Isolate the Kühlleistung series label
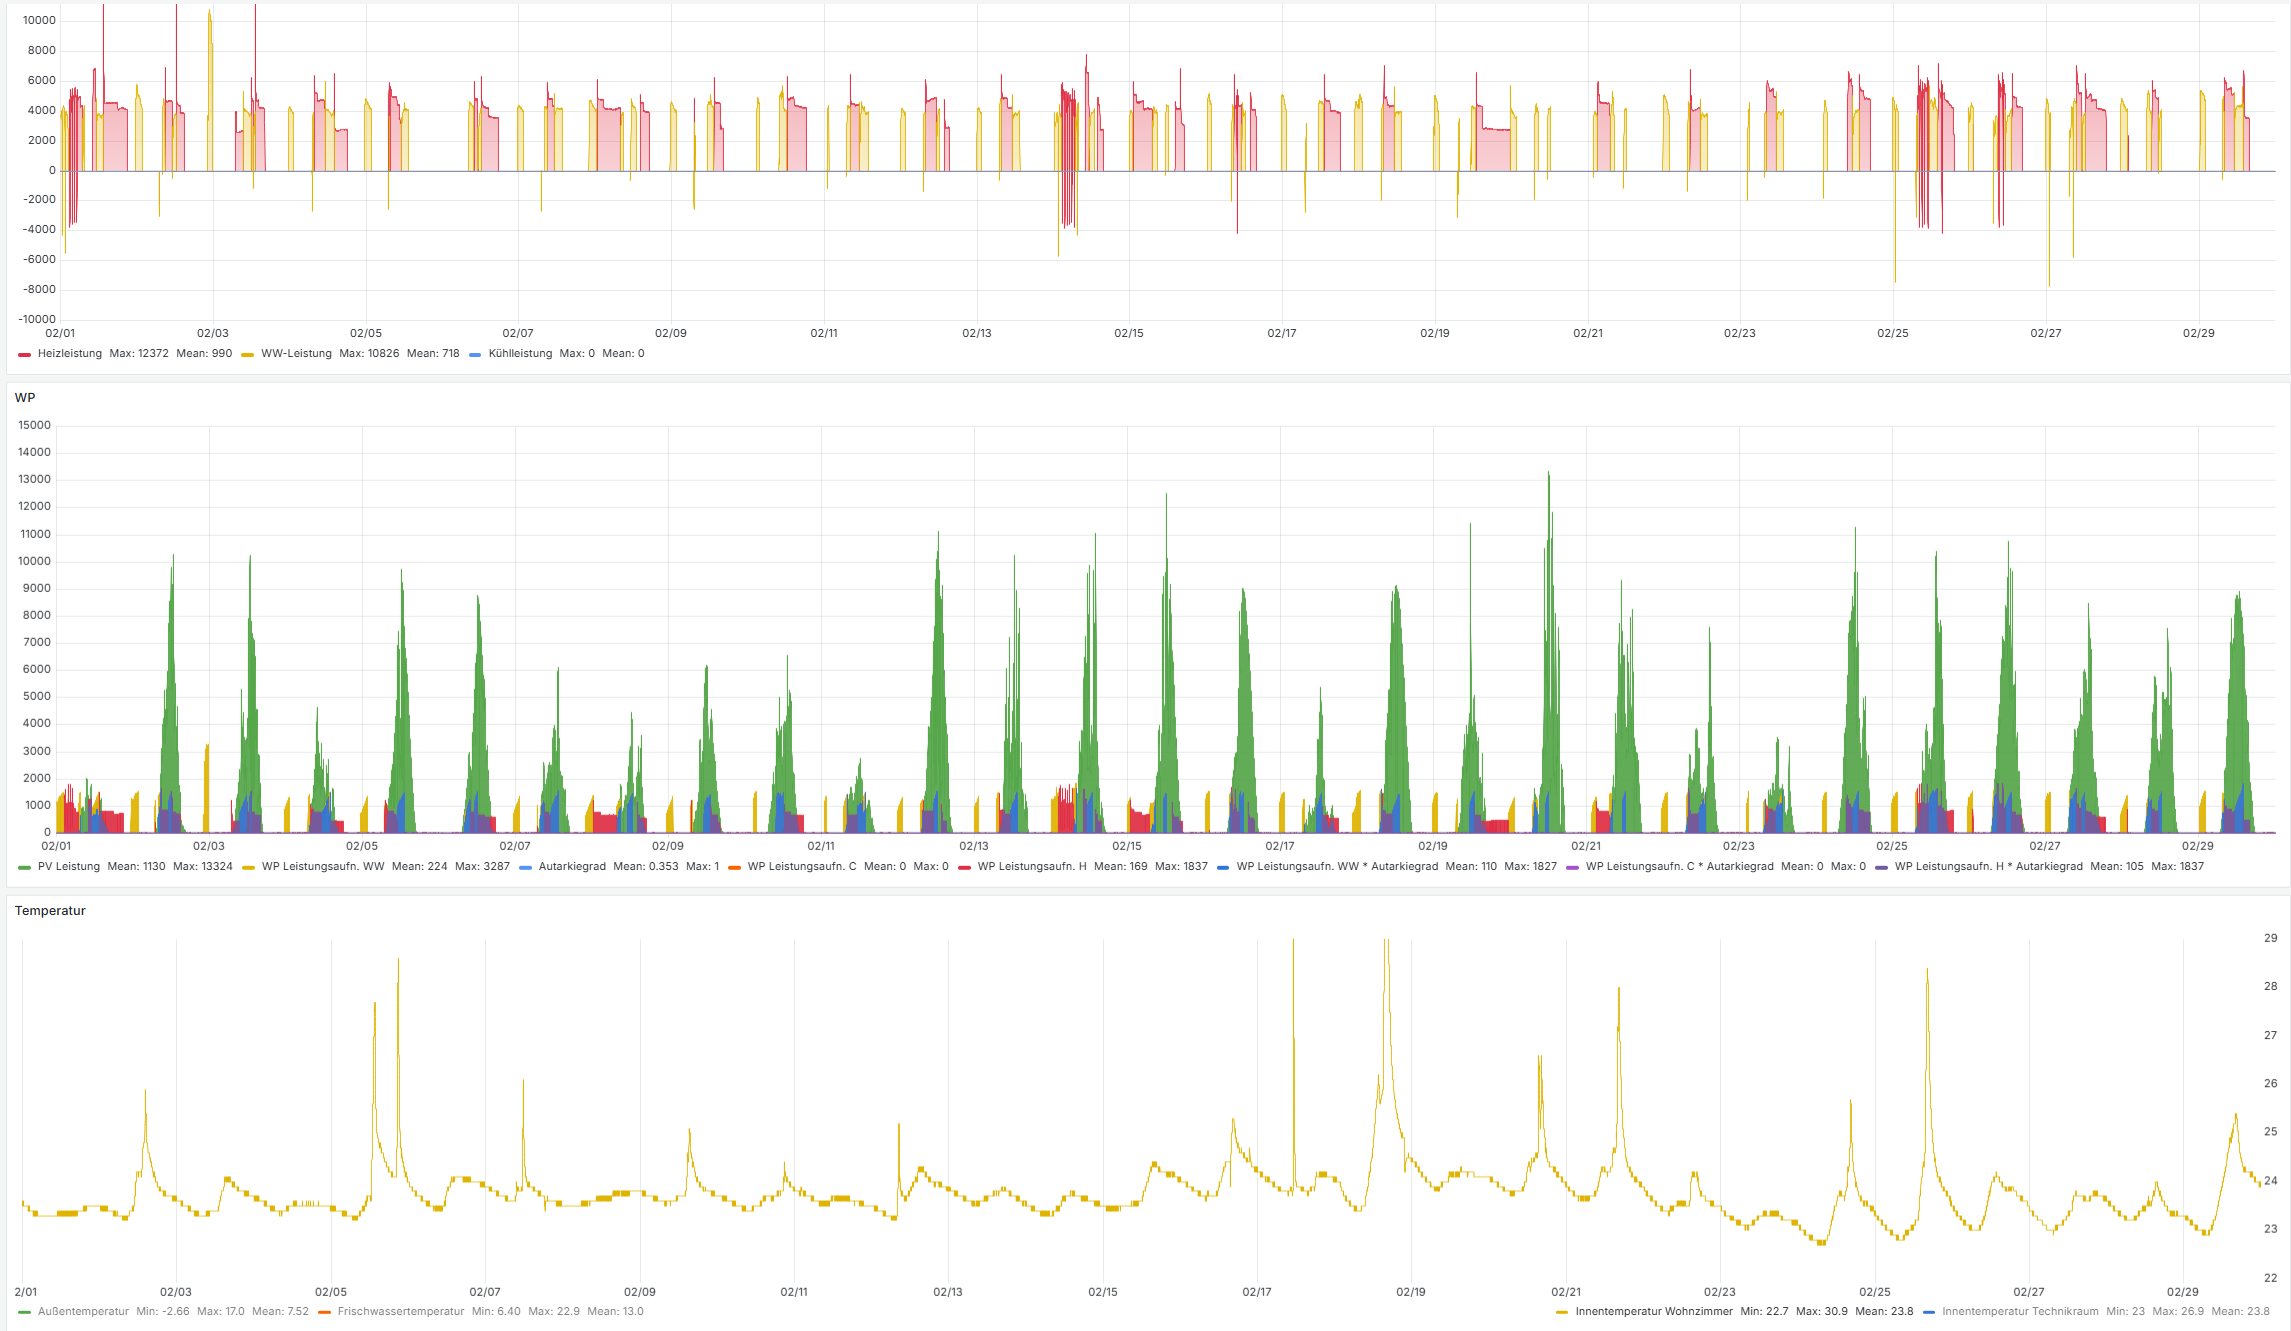 coord(520,354)
